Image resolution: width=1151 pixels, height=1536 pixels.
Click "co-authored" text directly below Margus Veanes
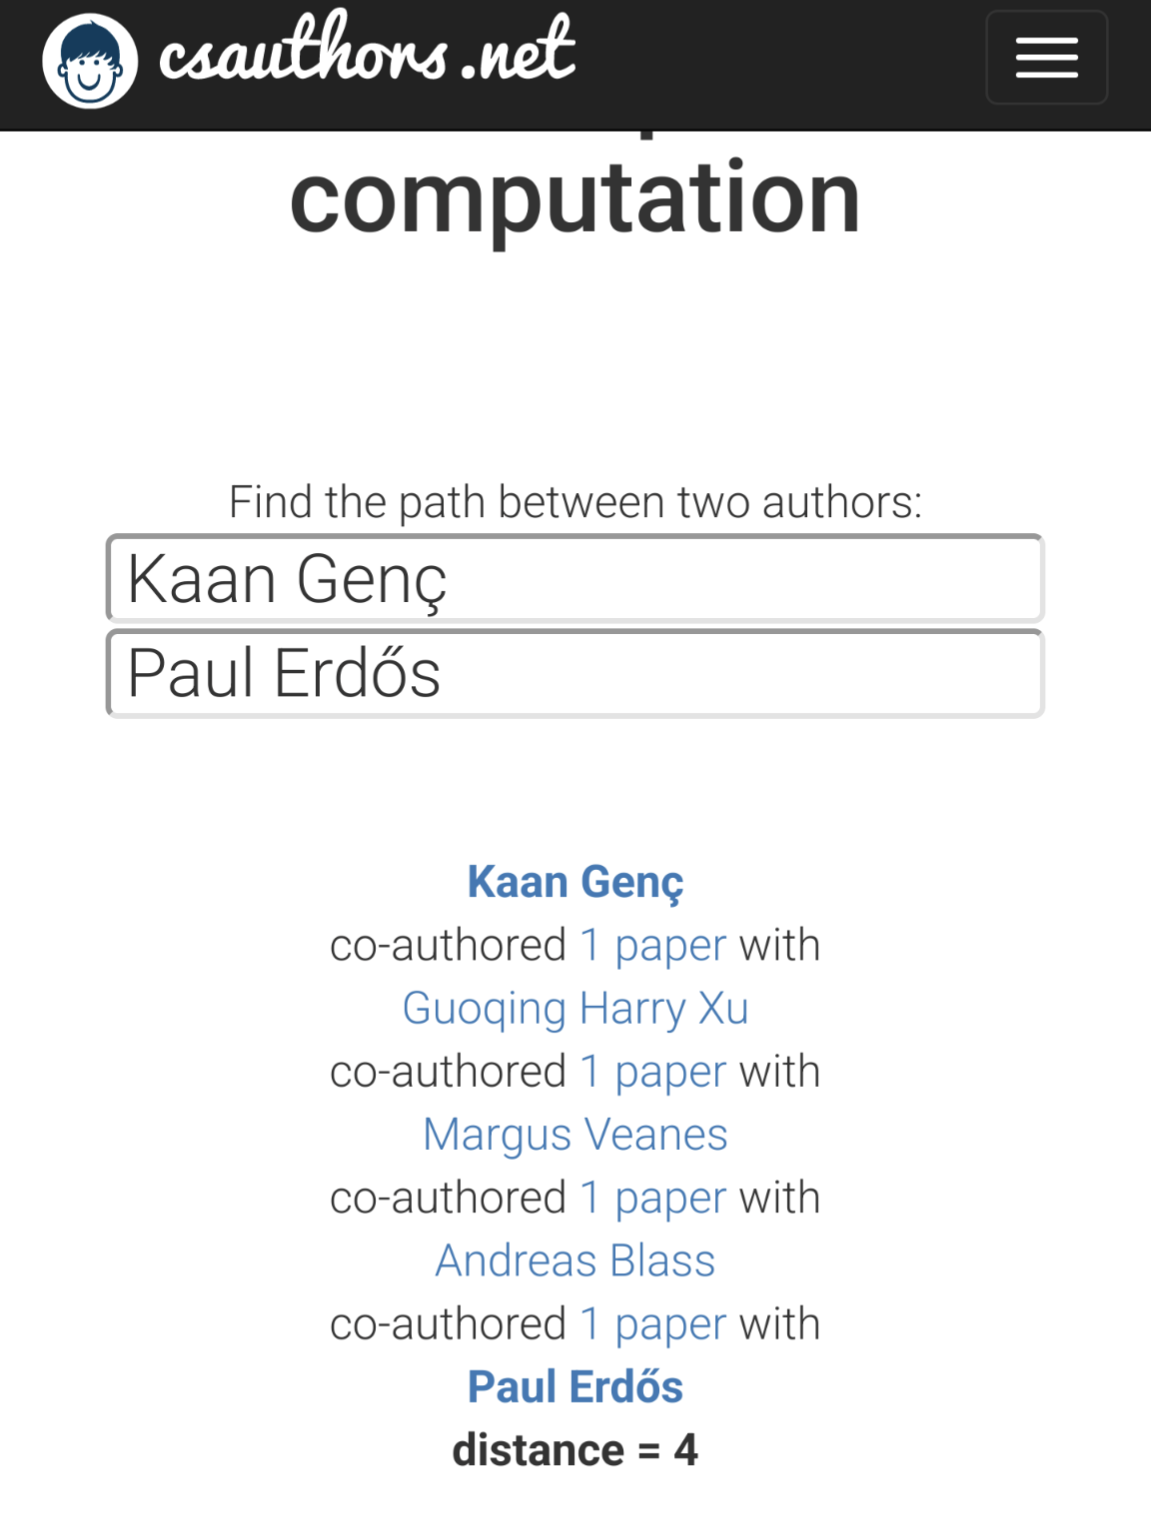[448, 1197]
